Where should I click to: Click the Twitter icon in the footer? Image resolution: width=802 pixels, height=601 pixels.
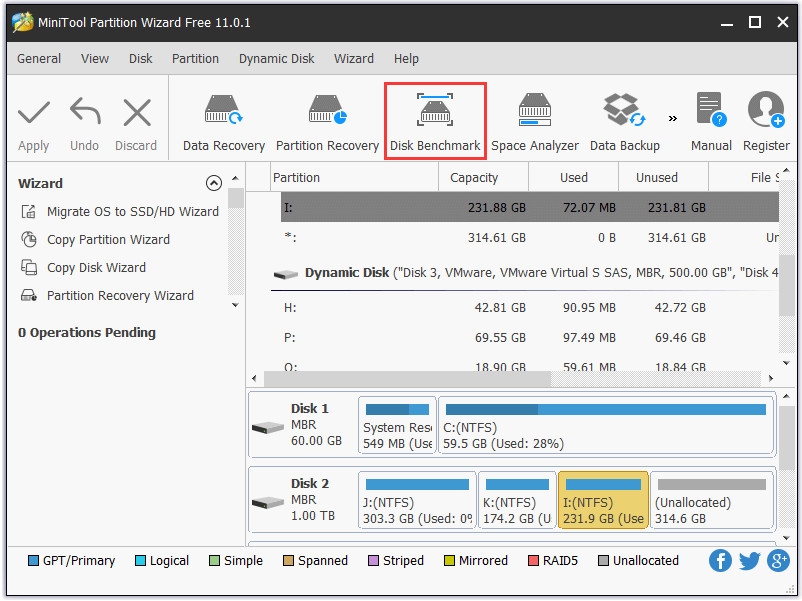coord(748,561)
